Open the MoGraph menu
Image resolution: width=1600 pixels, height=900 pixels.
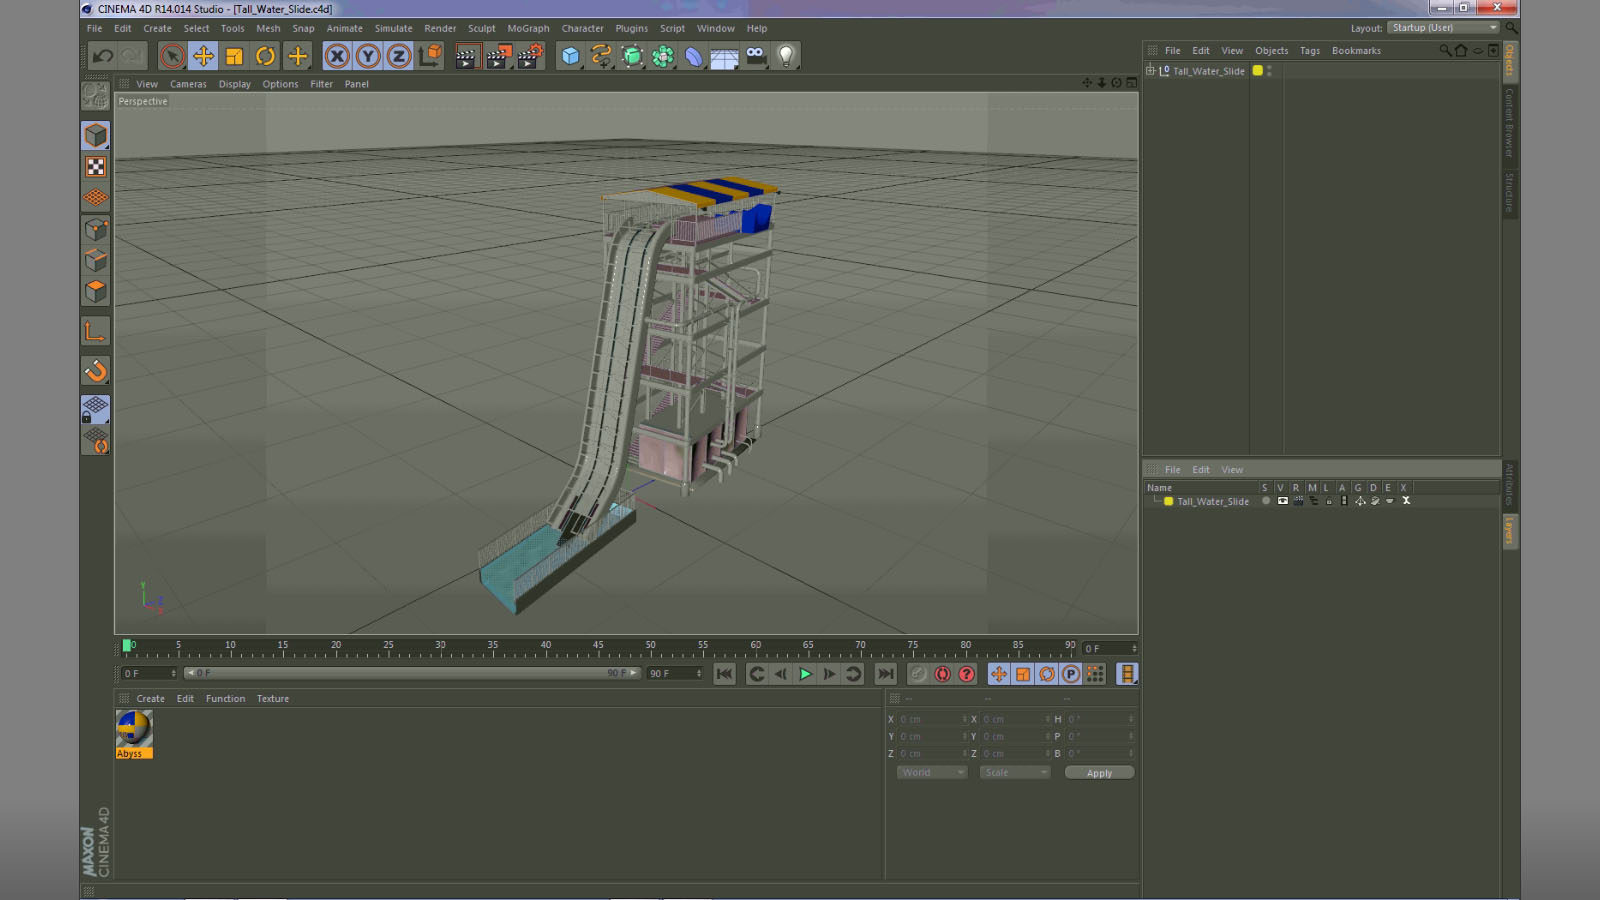[x=528, y=29]
